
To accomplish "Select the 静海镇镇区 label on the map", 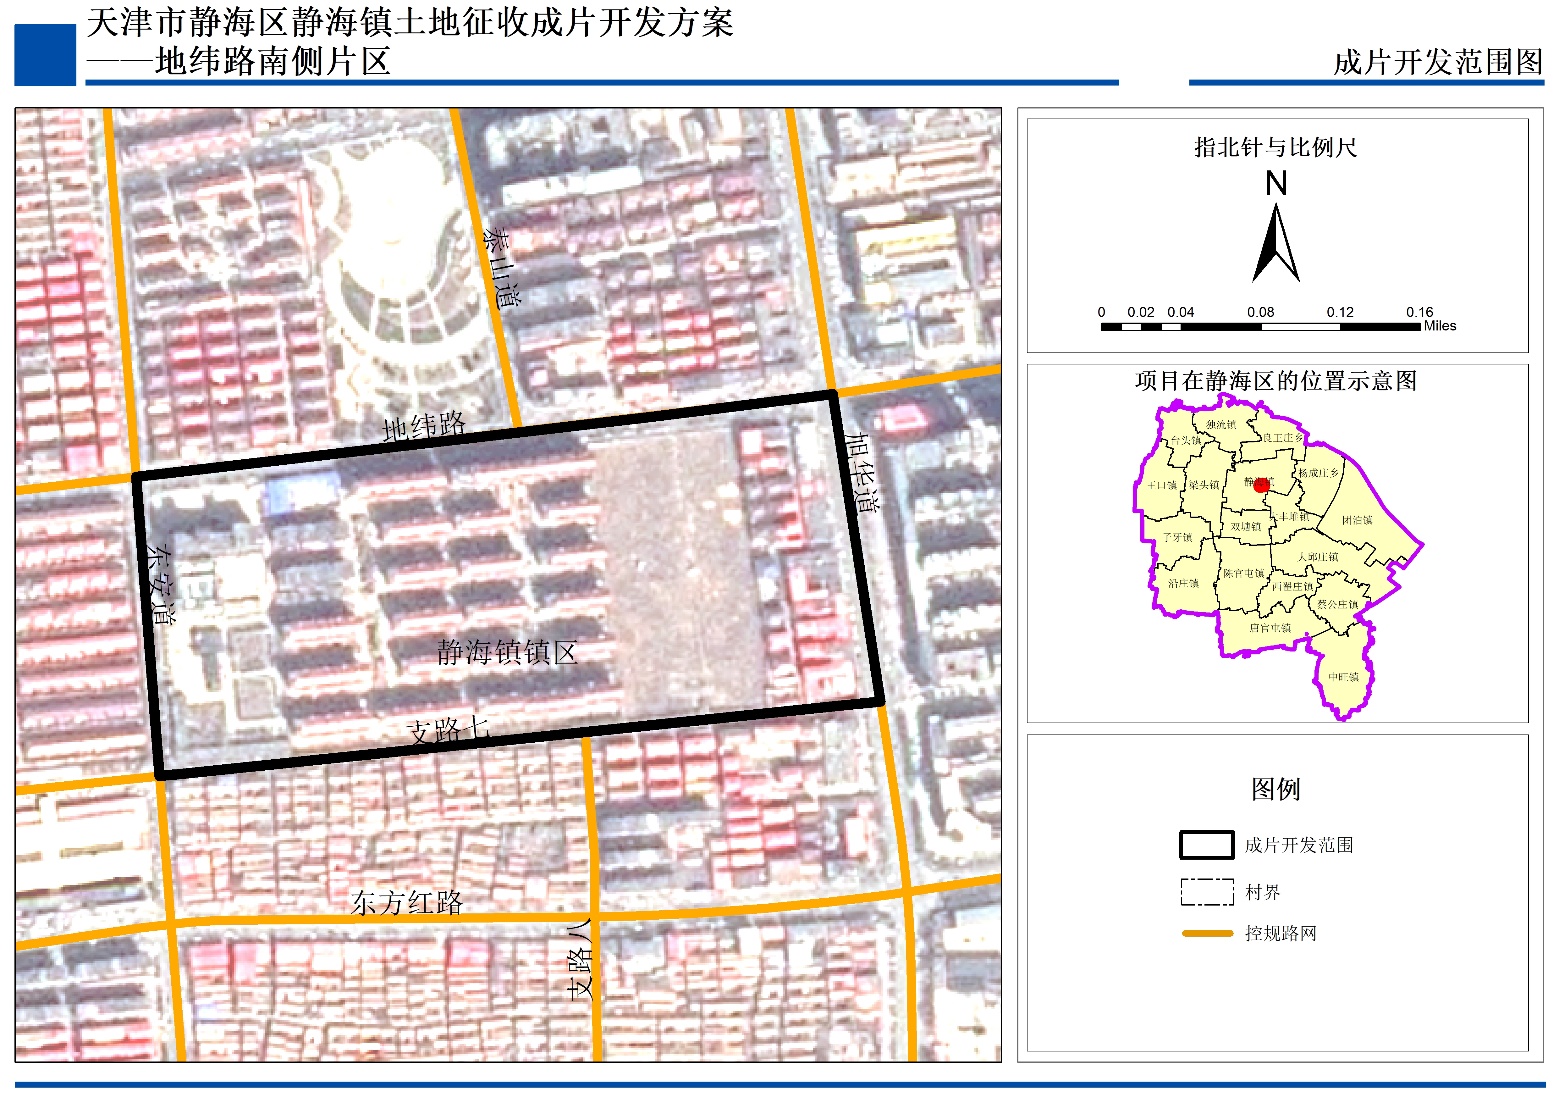I will pos(507,653).
